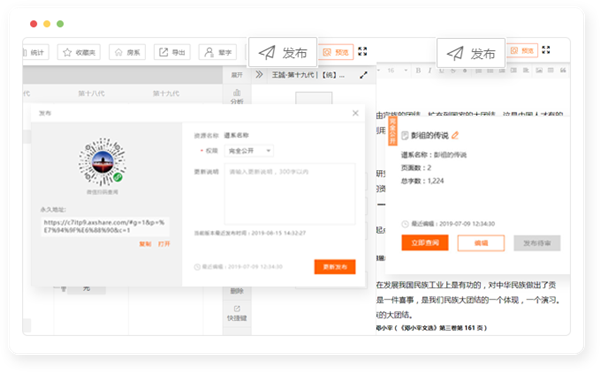Open the 权限 完全公开 dropdown

249,151
